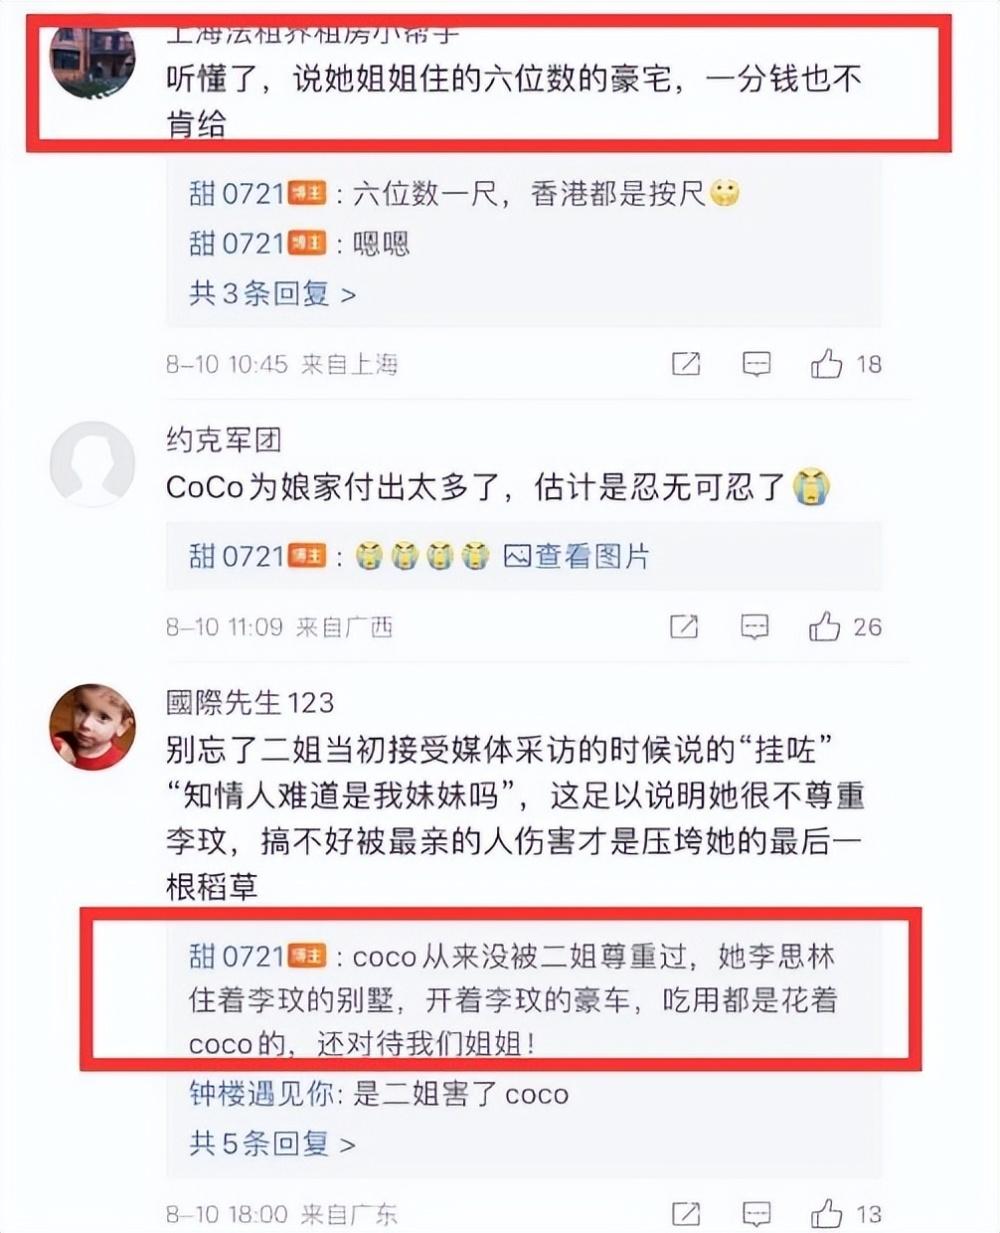
Task: Share 國際先生123's comment from 广东
Action: (x=686, y=1214)
